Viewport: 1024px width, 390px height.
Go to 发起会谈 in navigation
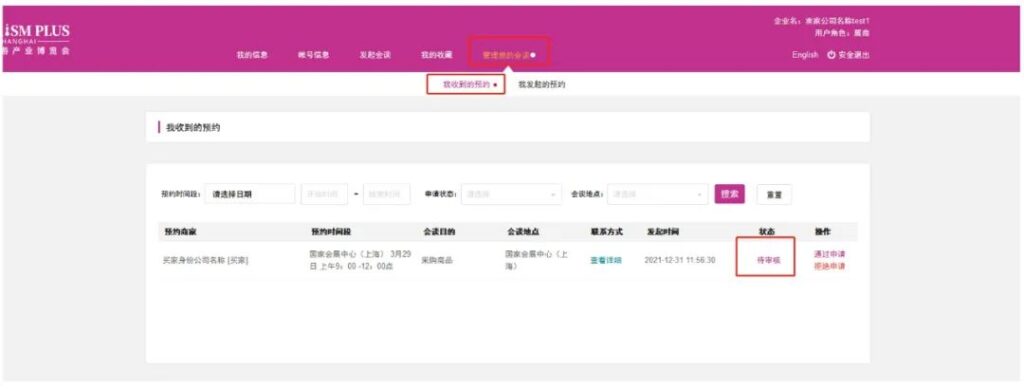(x=375, y=55)
